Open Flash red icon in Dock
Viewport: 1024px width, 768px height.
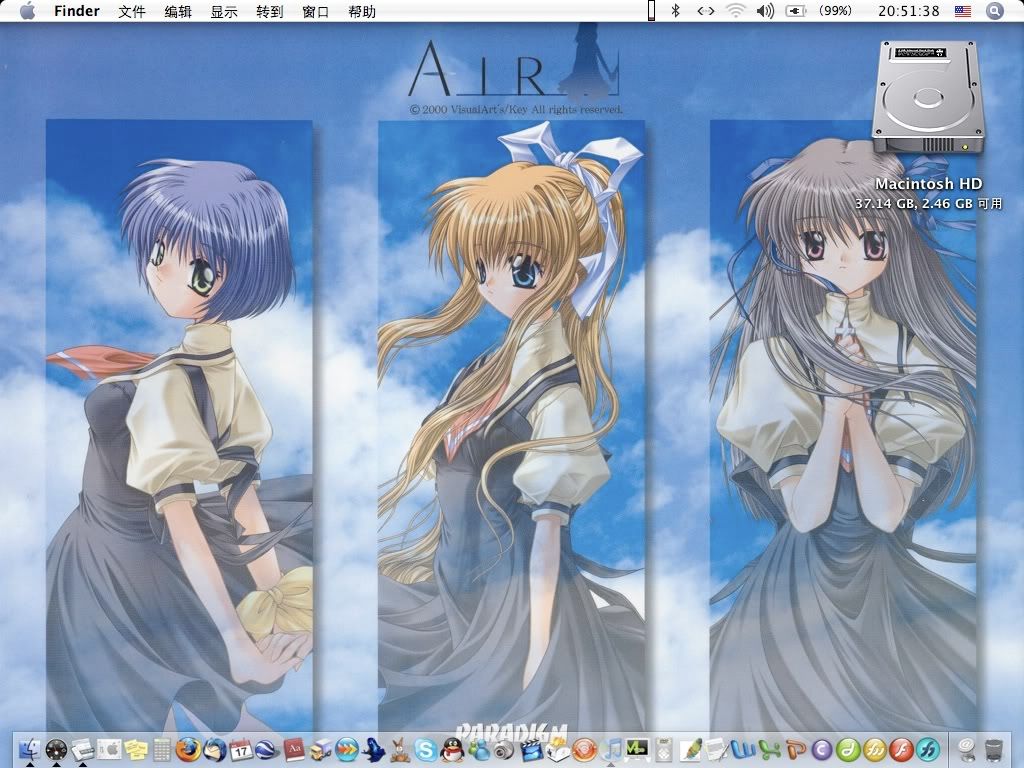point(901,749)
